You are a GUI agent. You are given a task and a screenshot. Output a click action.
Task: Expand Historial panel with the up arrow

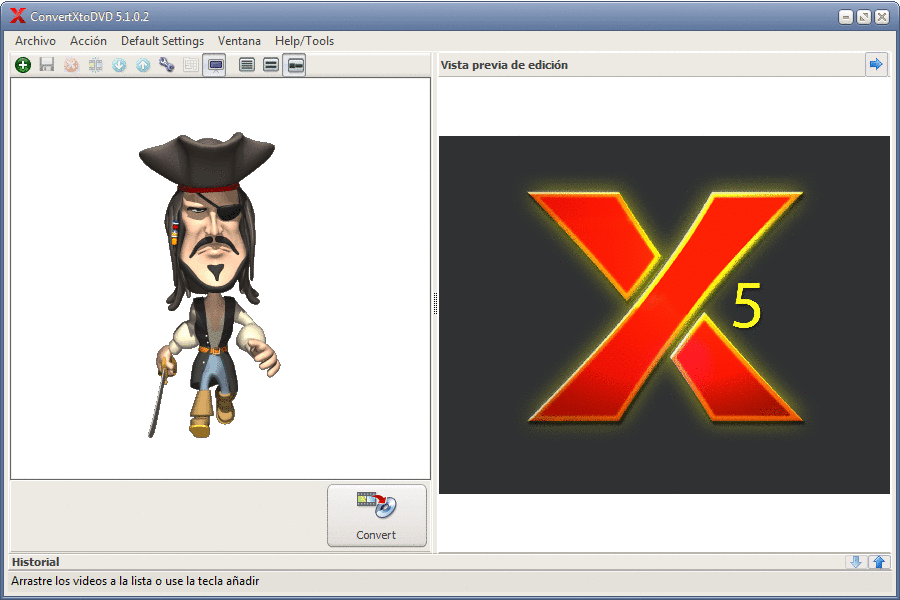[879, 562]
